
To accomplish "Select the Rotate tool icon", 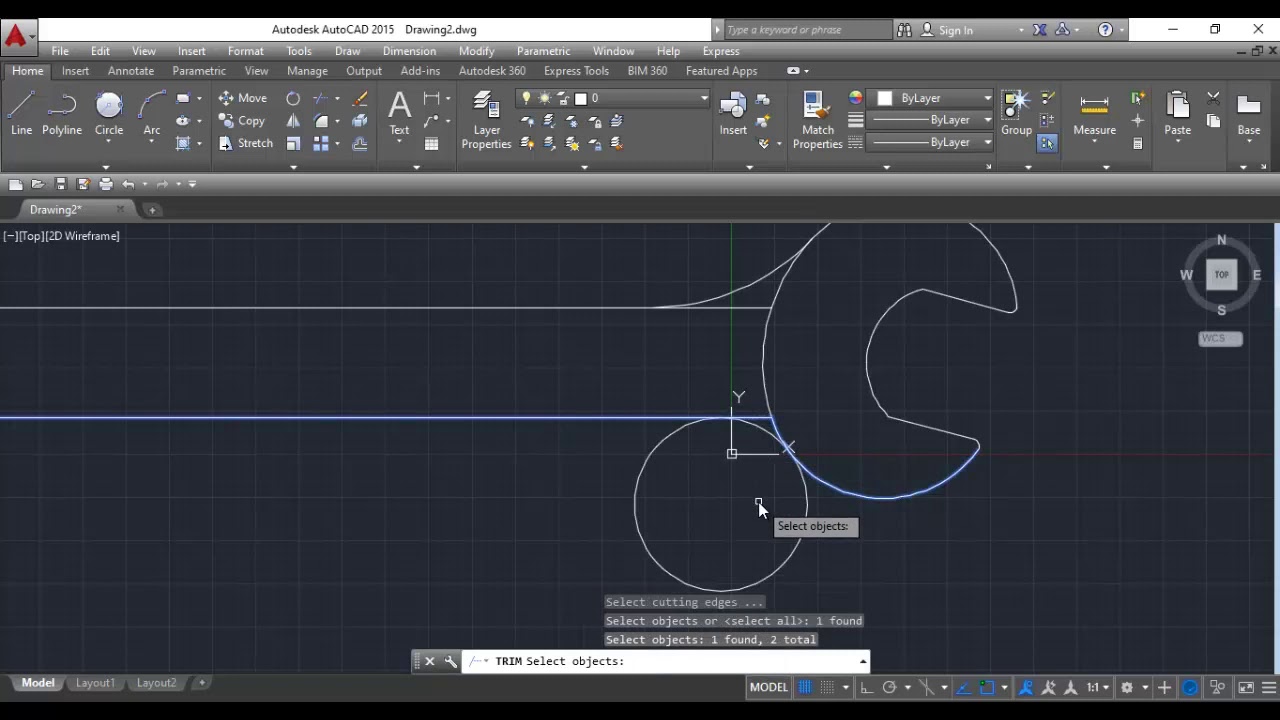I will [293, 98].
